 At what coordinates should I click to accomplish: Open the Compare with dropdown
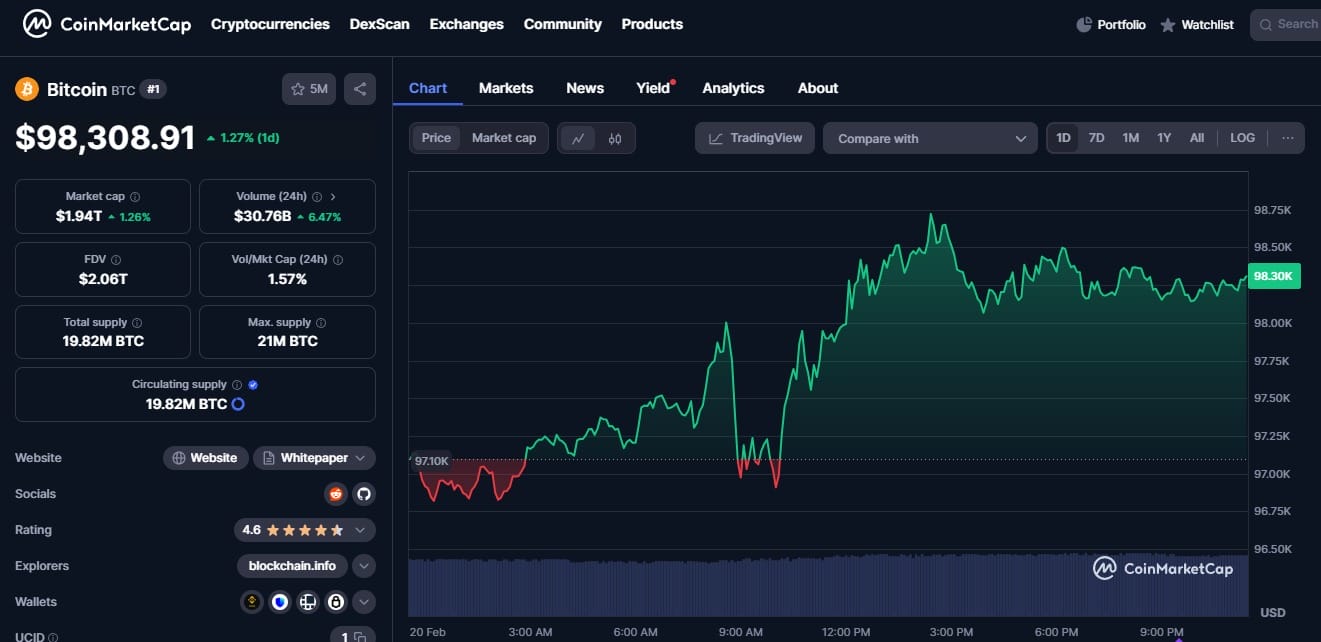930,138
